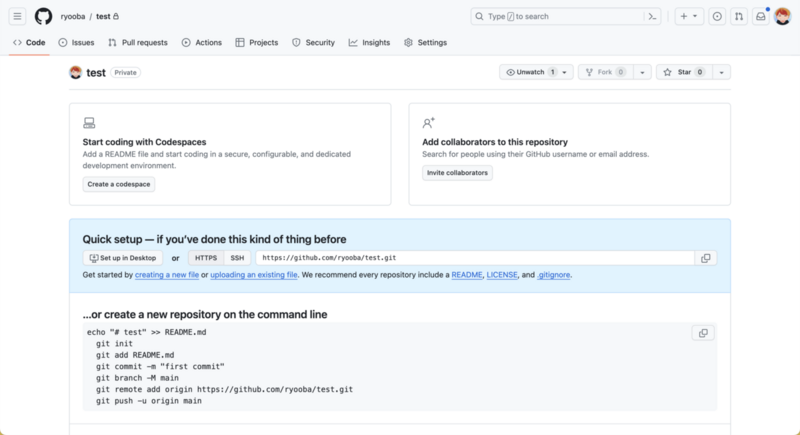Screen dimensions: 800x435
Task: Click the search magnifier icon
Action: (x=479, y=16)
